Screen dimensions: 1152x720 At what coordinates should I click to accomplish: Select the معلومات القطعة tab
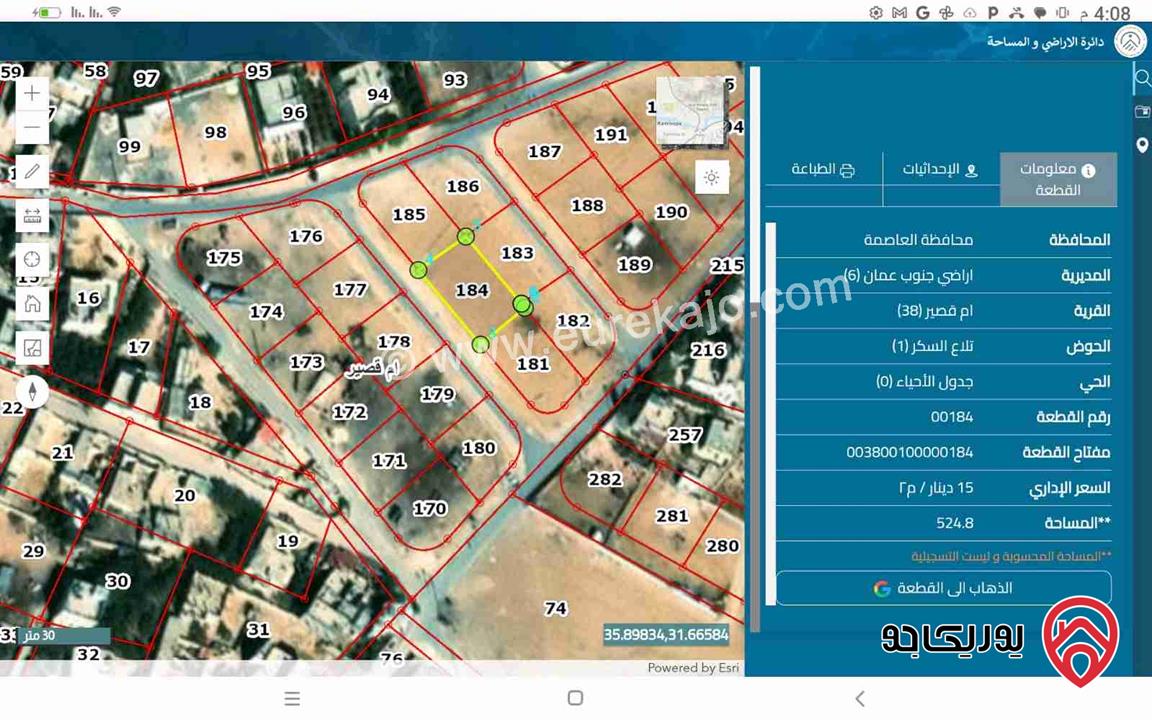pyautogui.click(x=1058, y=180)
